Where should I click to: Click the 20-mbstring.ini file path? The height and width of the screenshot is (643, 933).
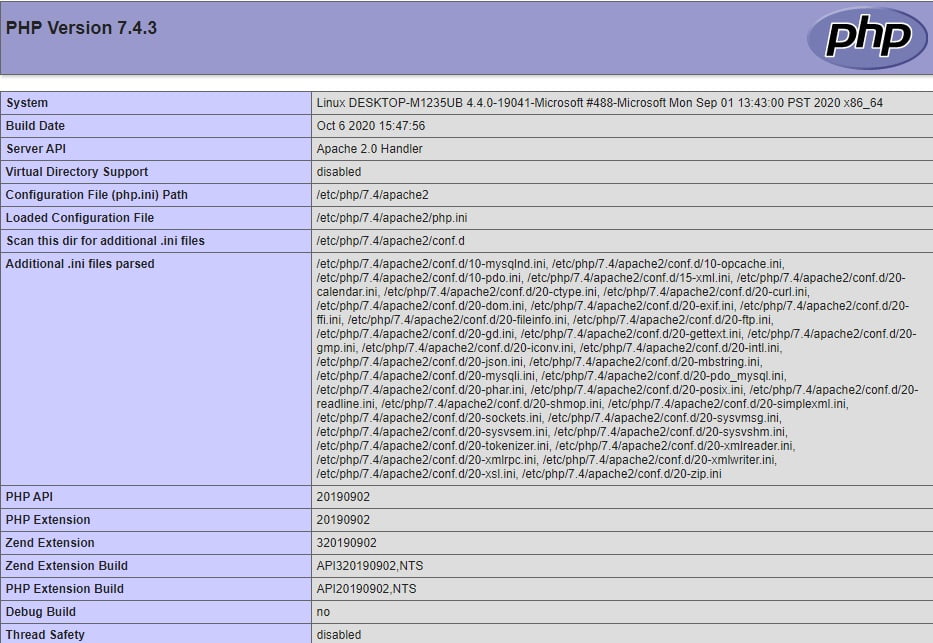pyautogui.click(x=645, y=362)
